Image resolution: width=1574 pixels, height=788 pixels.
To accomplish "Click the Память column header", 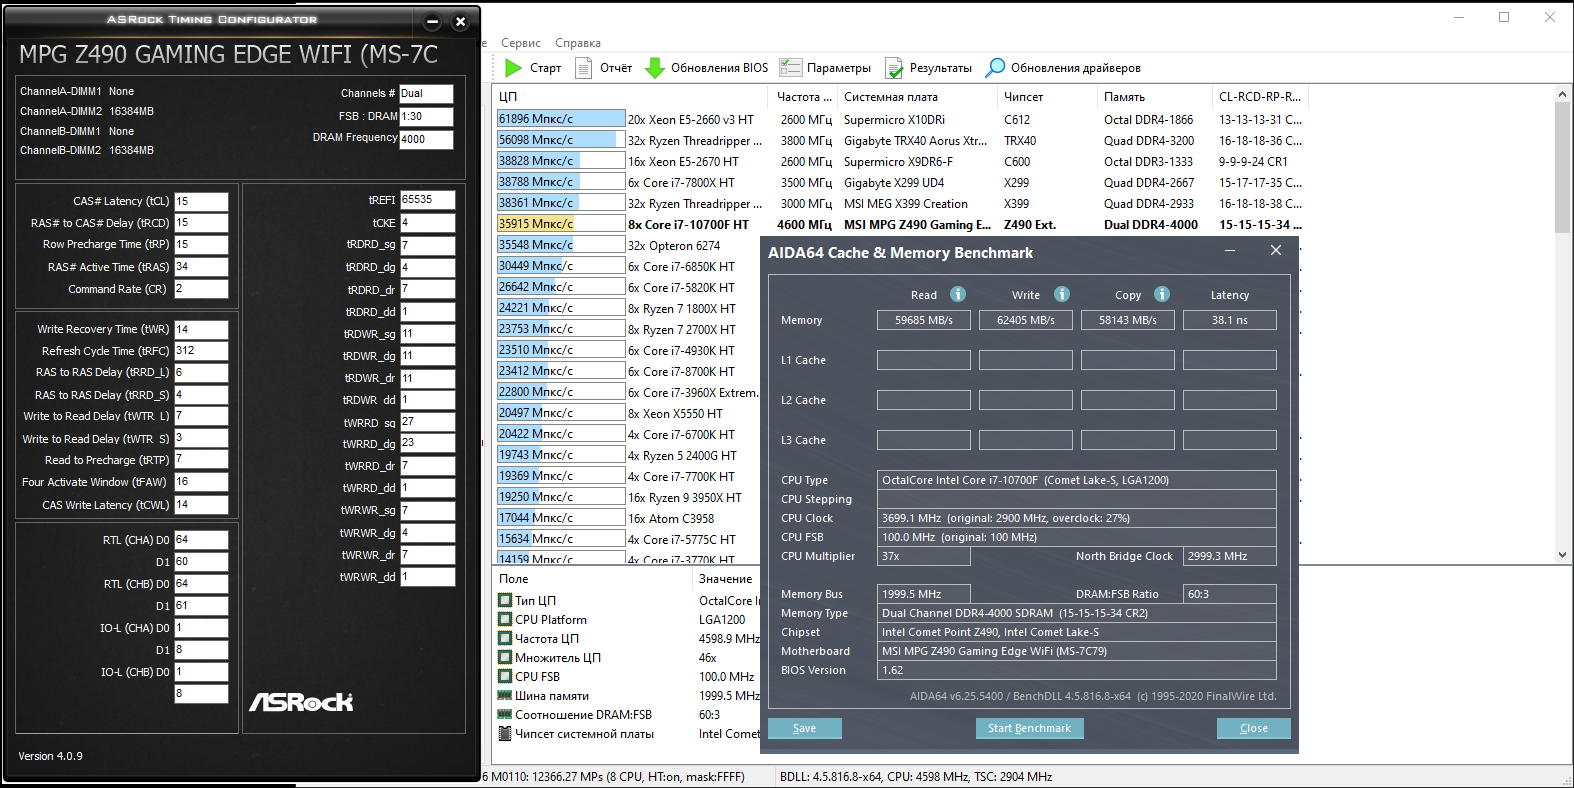I will click(x=1155, y=97).
